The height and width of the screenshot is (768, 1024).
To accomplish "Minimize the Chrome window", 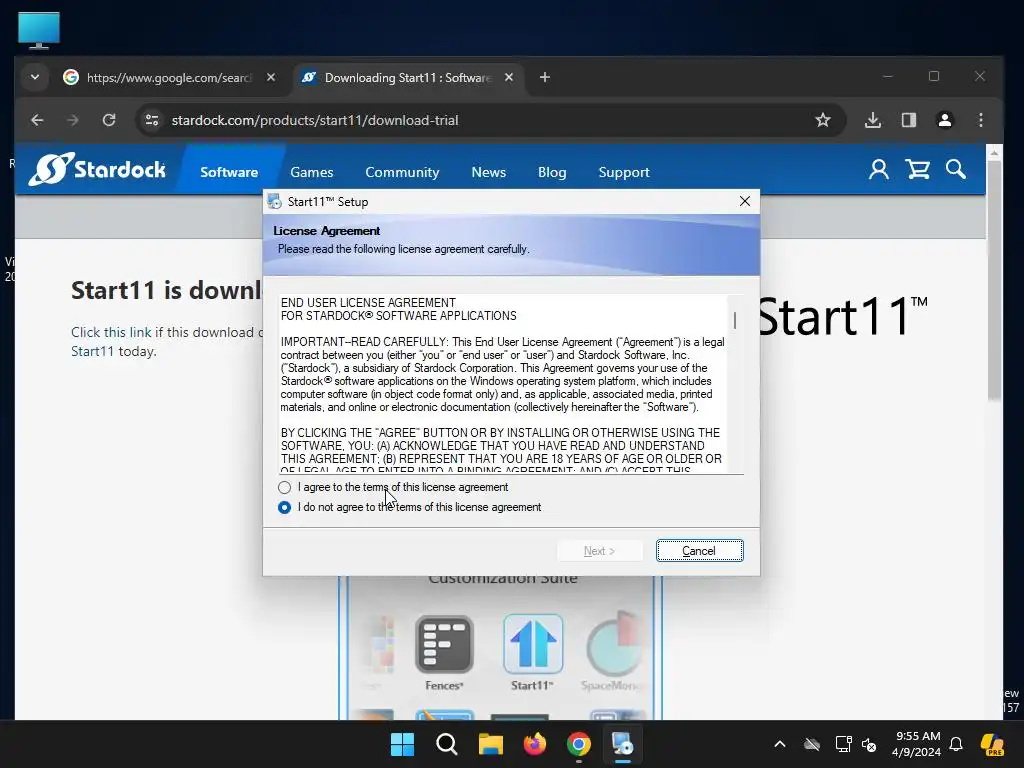I will pyautogui.click(x=888, y=76).
